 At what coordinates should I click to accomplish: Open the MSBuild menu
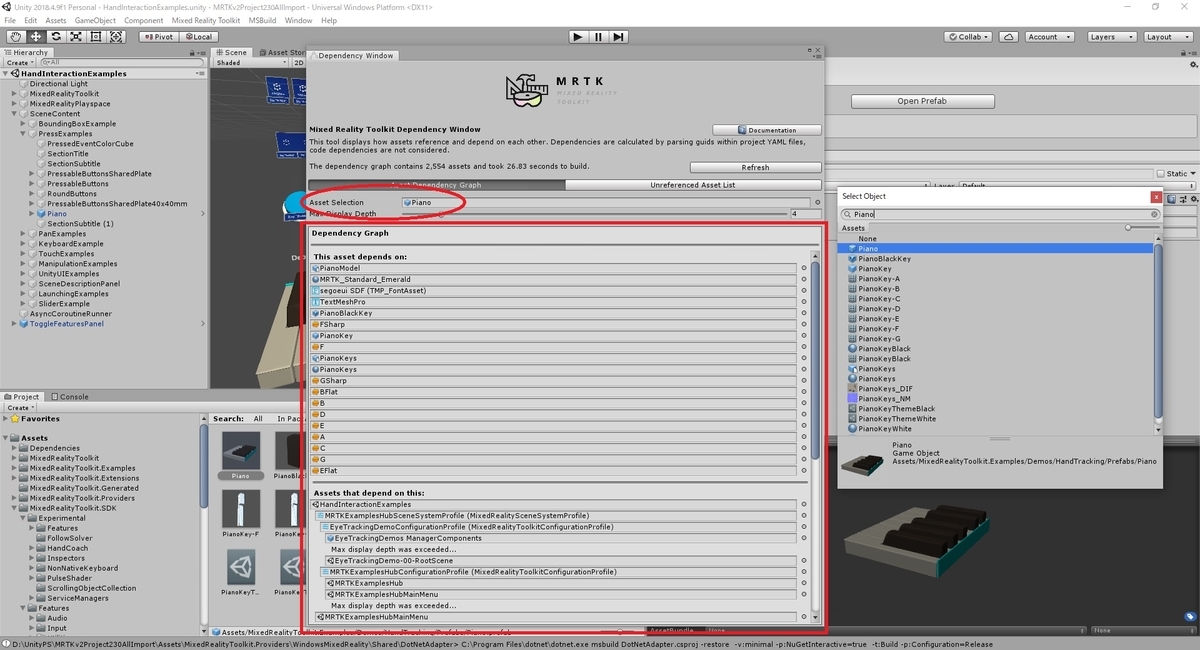coord(262,20)
